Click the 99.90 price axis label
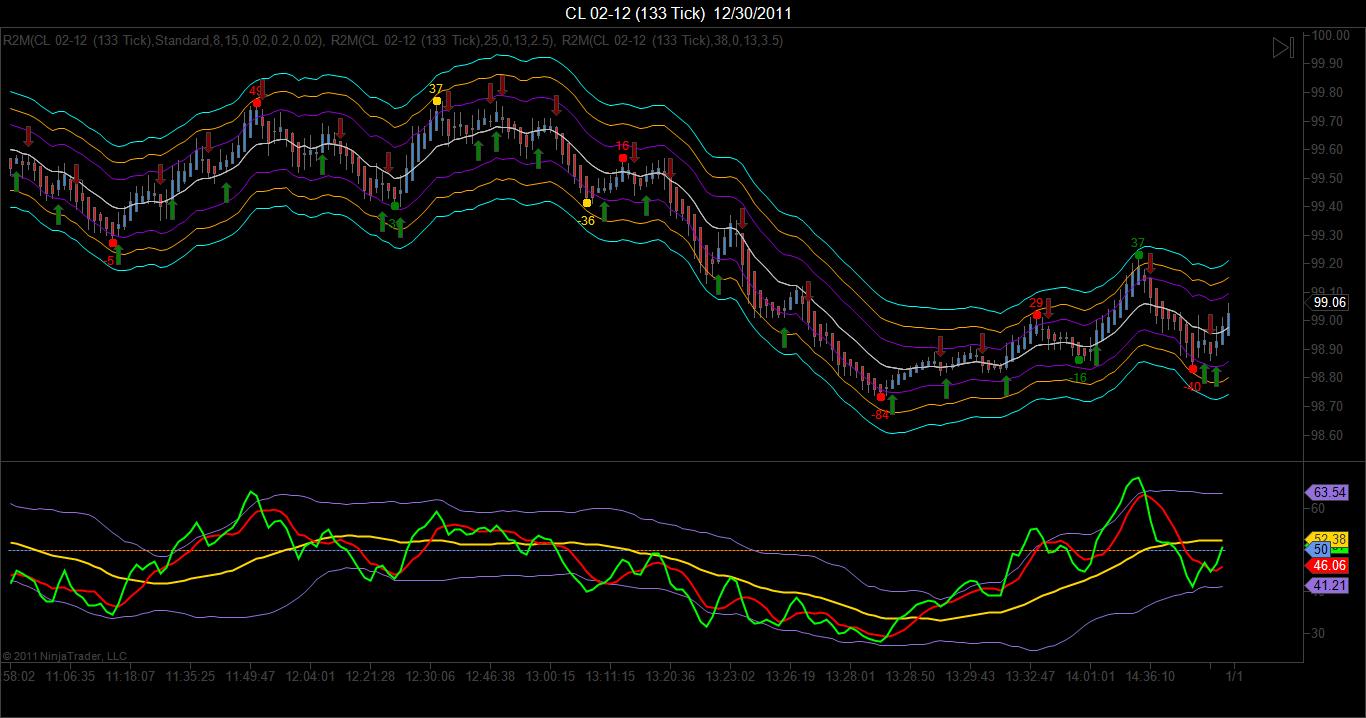 click(1327, 63)
